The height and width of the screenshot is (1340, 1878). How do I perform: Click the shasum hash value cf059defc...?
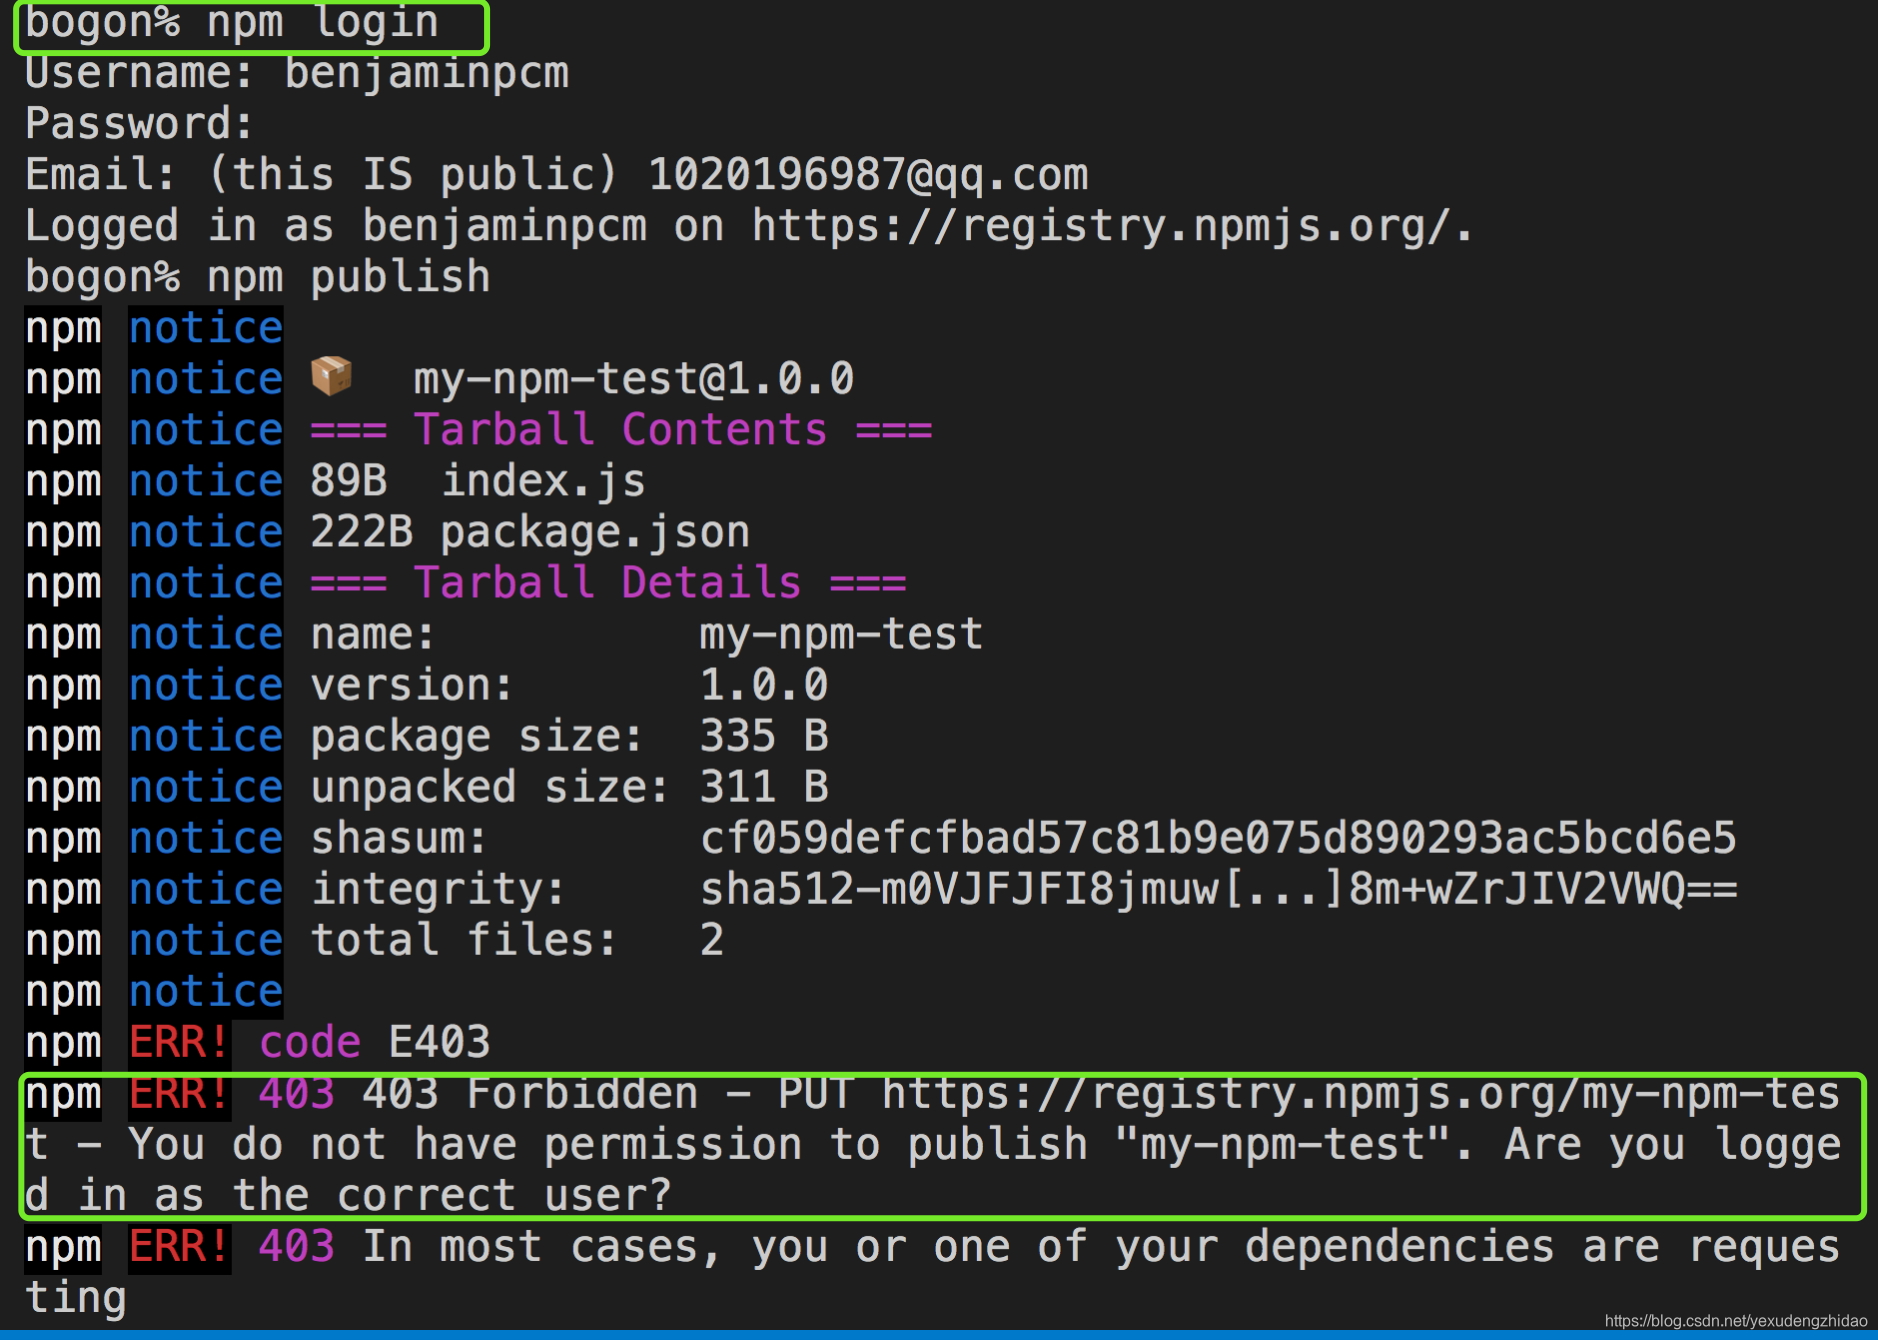(x=1218, y=838)
